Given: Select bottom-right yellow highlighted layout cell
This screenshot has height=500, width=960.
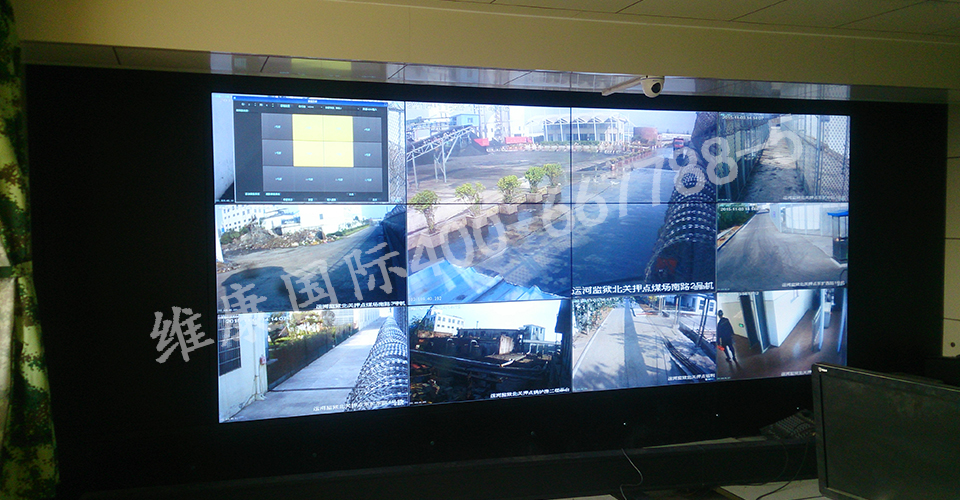Looking at the screenshot, I should tap(338, 153).
